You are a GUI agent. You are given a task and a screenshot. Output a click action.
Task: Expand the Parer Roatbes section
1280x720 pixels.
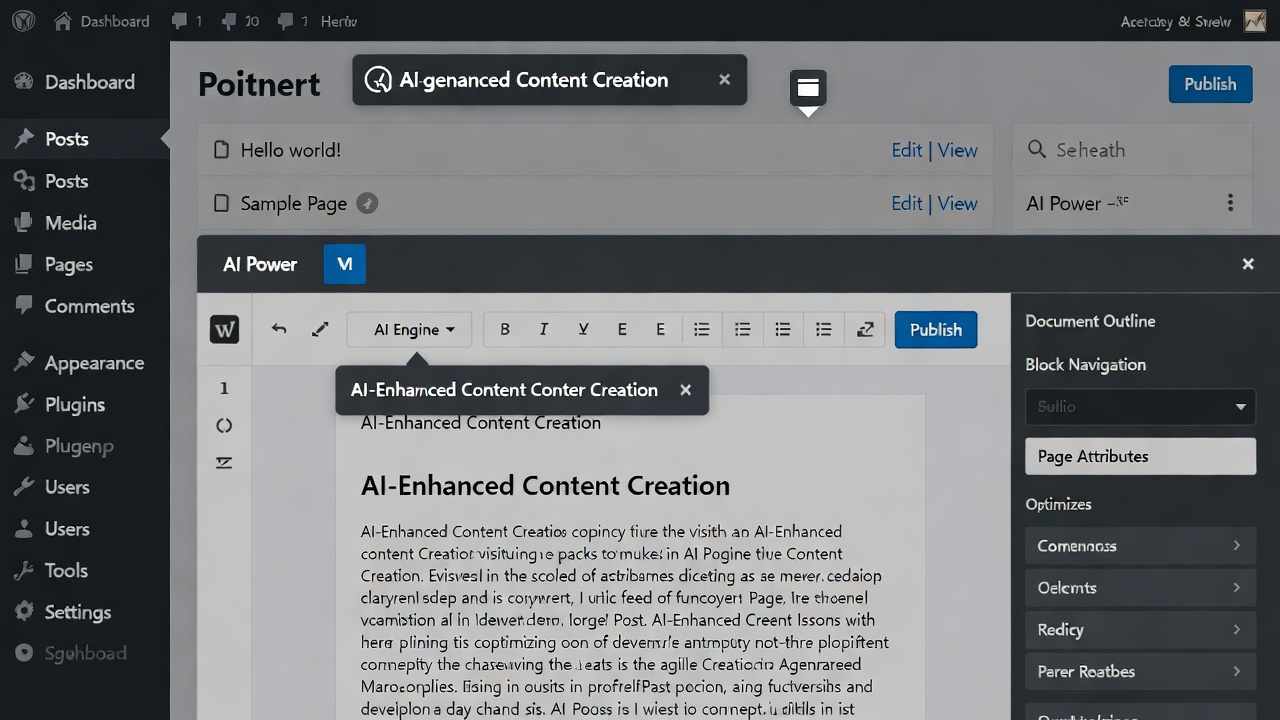(1140, 672)
